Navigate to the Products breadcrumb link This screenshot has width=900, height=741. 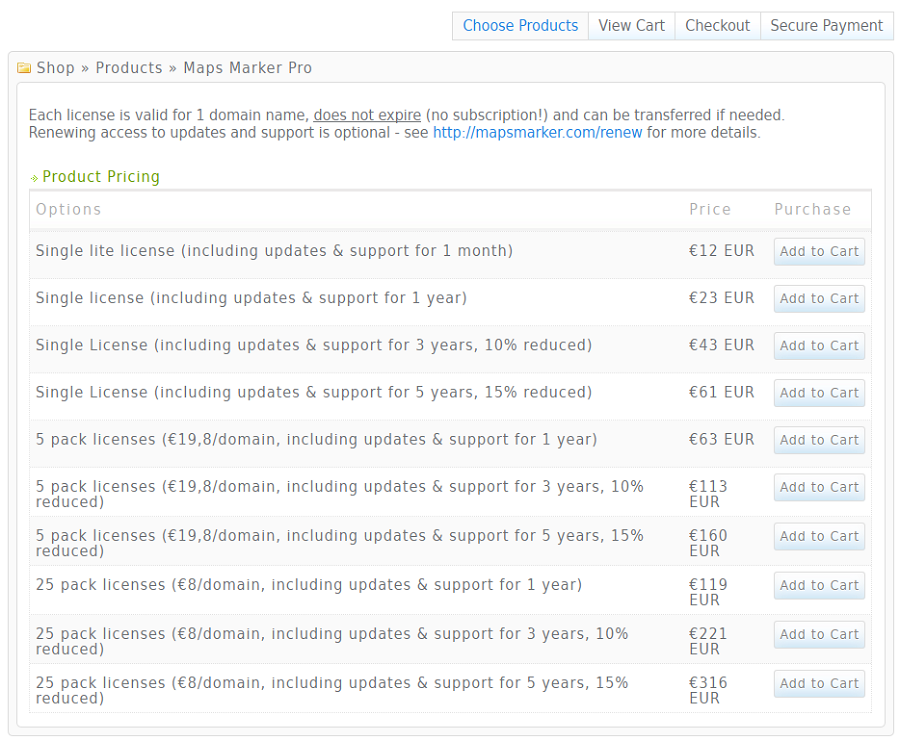click(129, 68)
